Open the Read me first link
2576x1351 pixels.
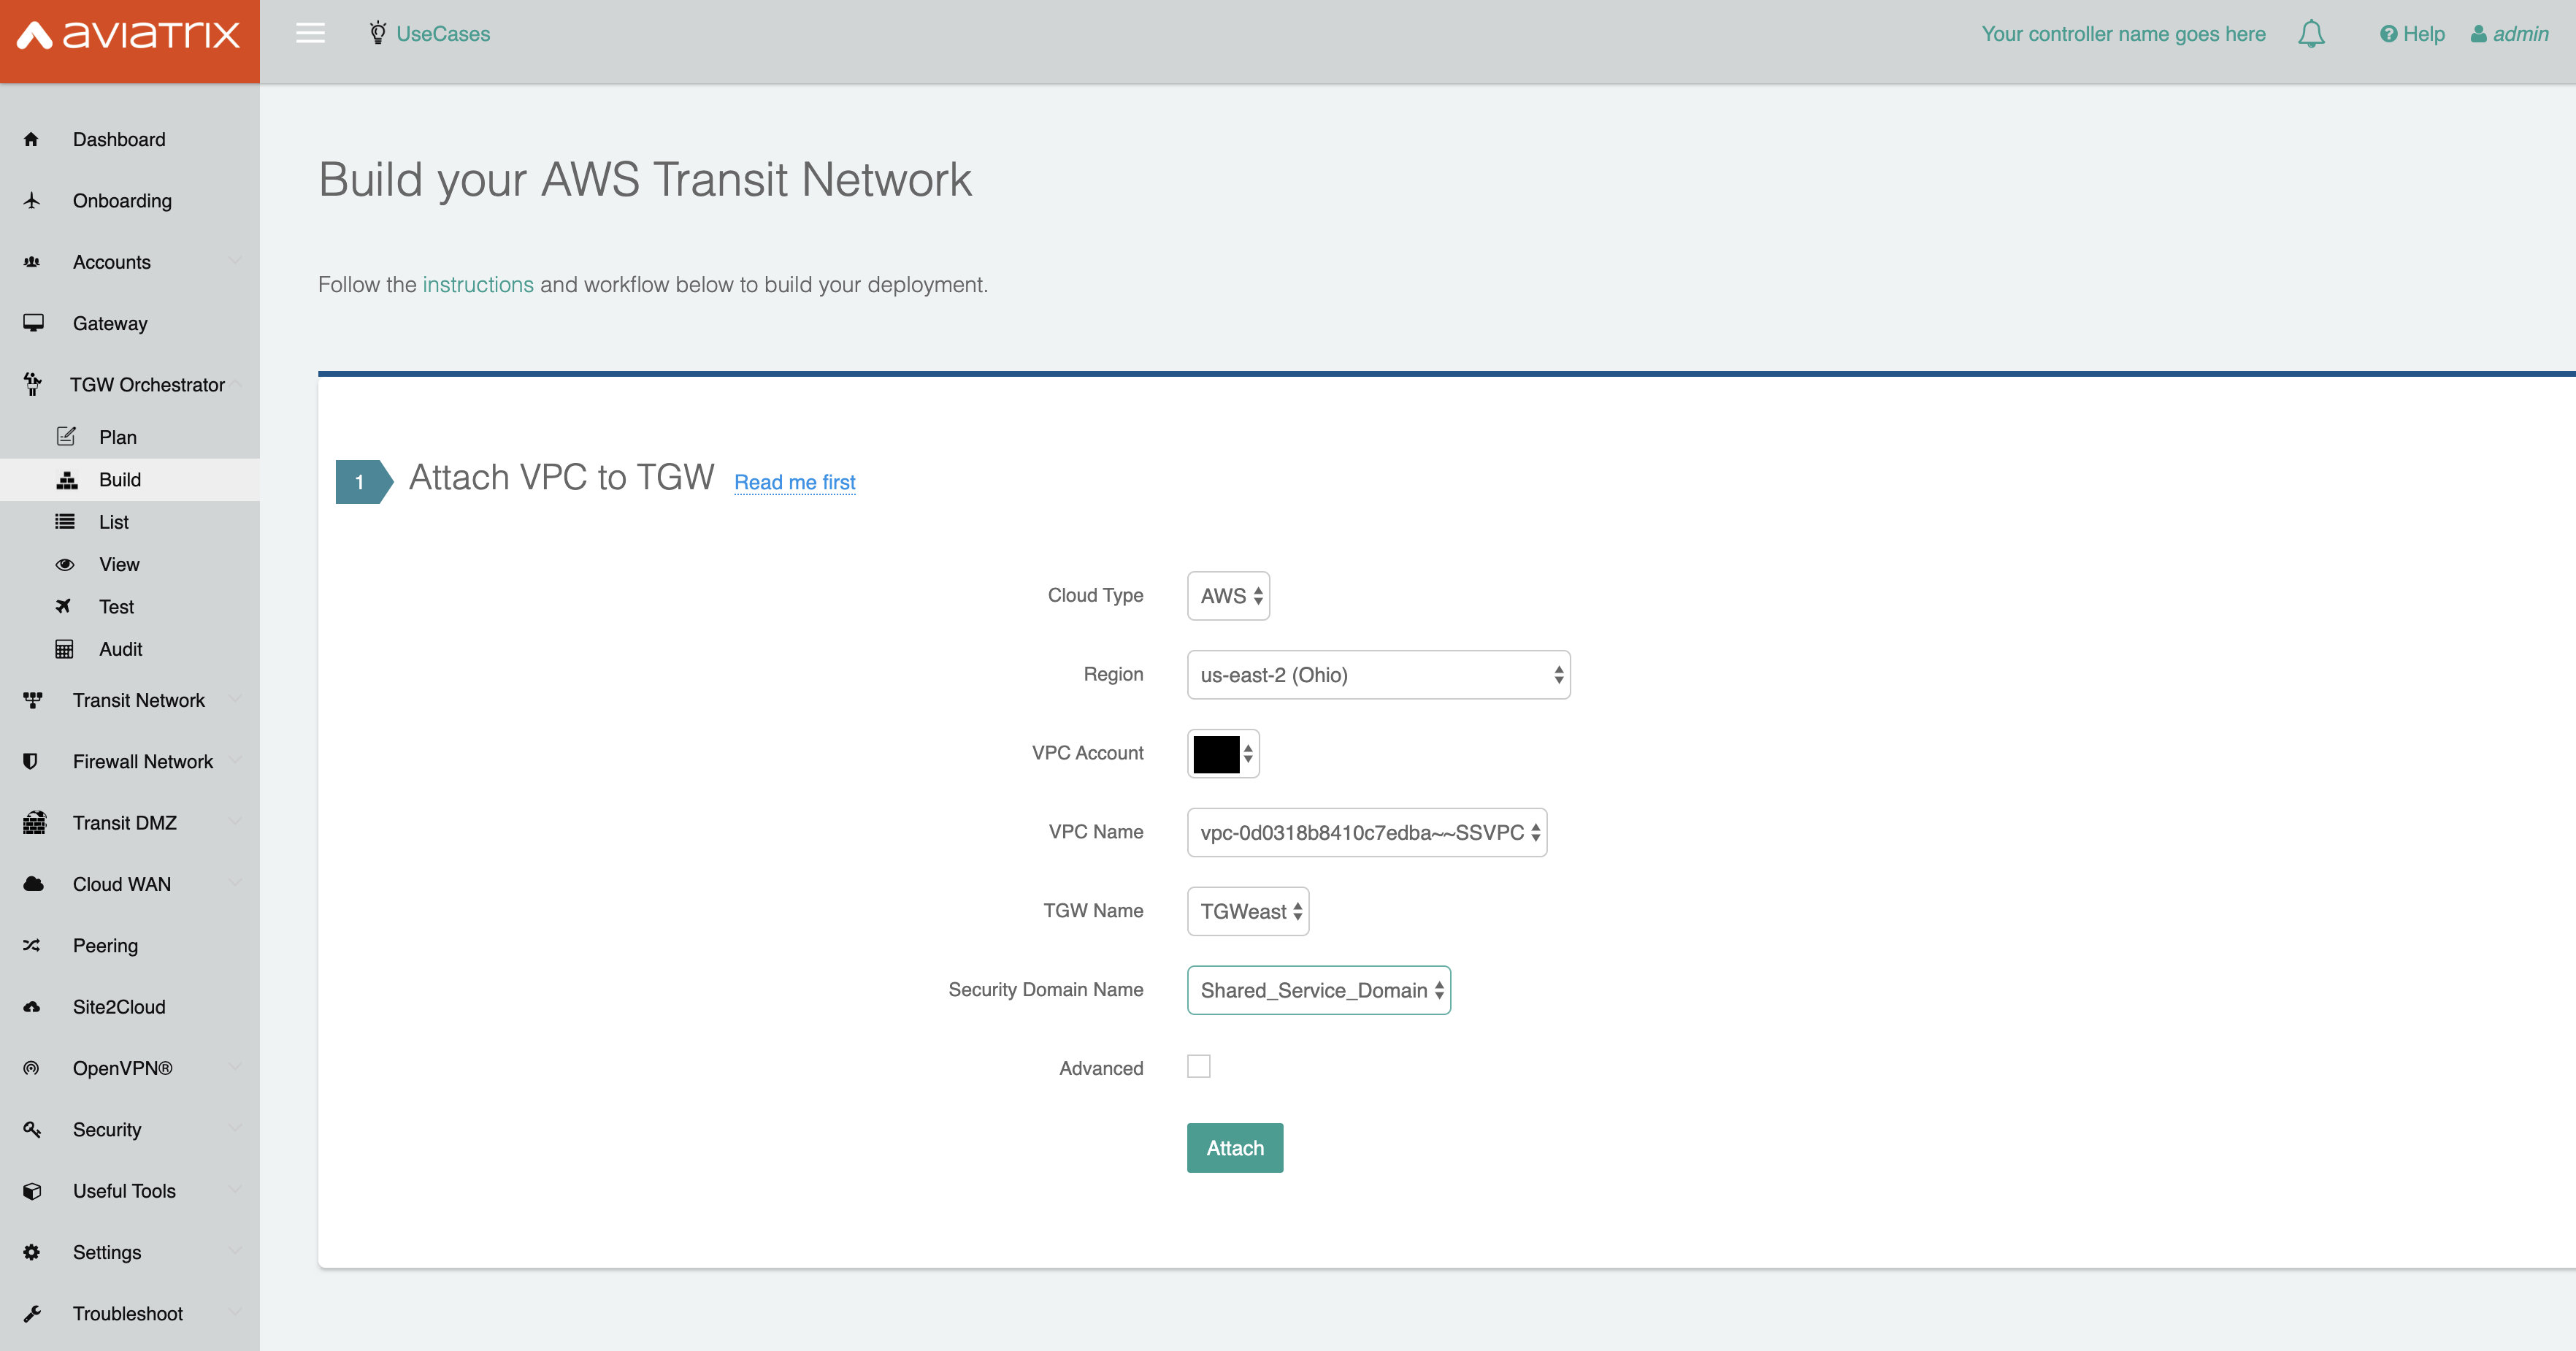[795, 482]
